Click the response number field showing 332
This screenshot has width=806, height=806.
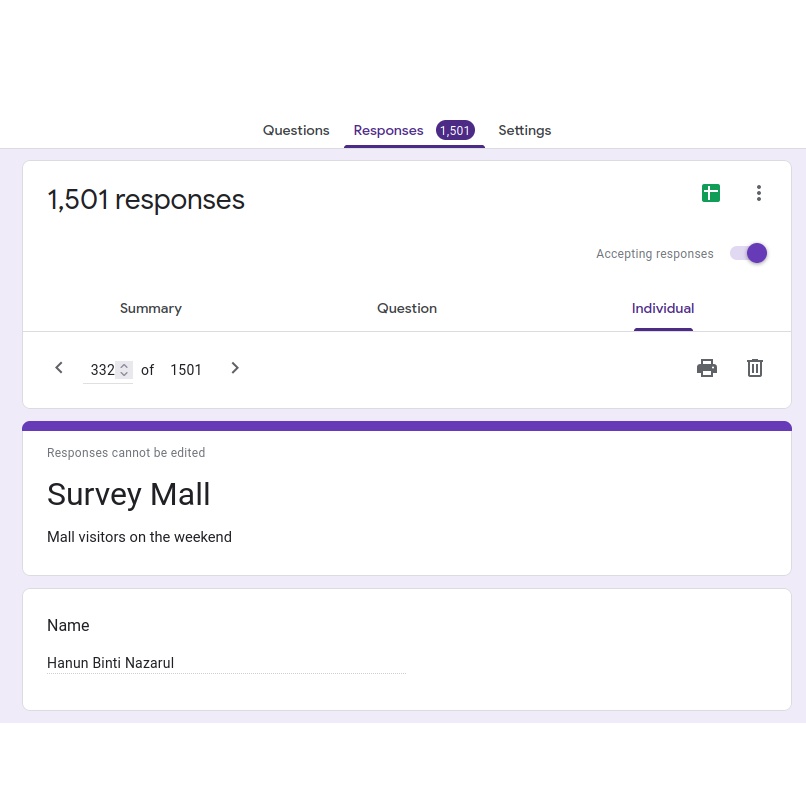pyautogui.click(x=102, y=370)
